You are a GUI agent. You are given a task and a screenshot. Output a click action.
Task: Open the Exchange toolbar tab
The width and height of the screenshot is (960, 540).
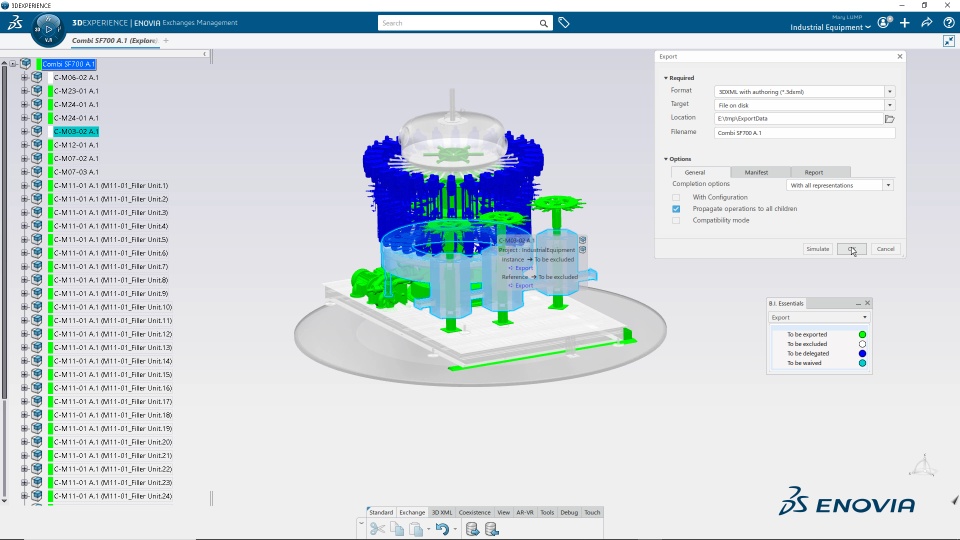[412, 512]
